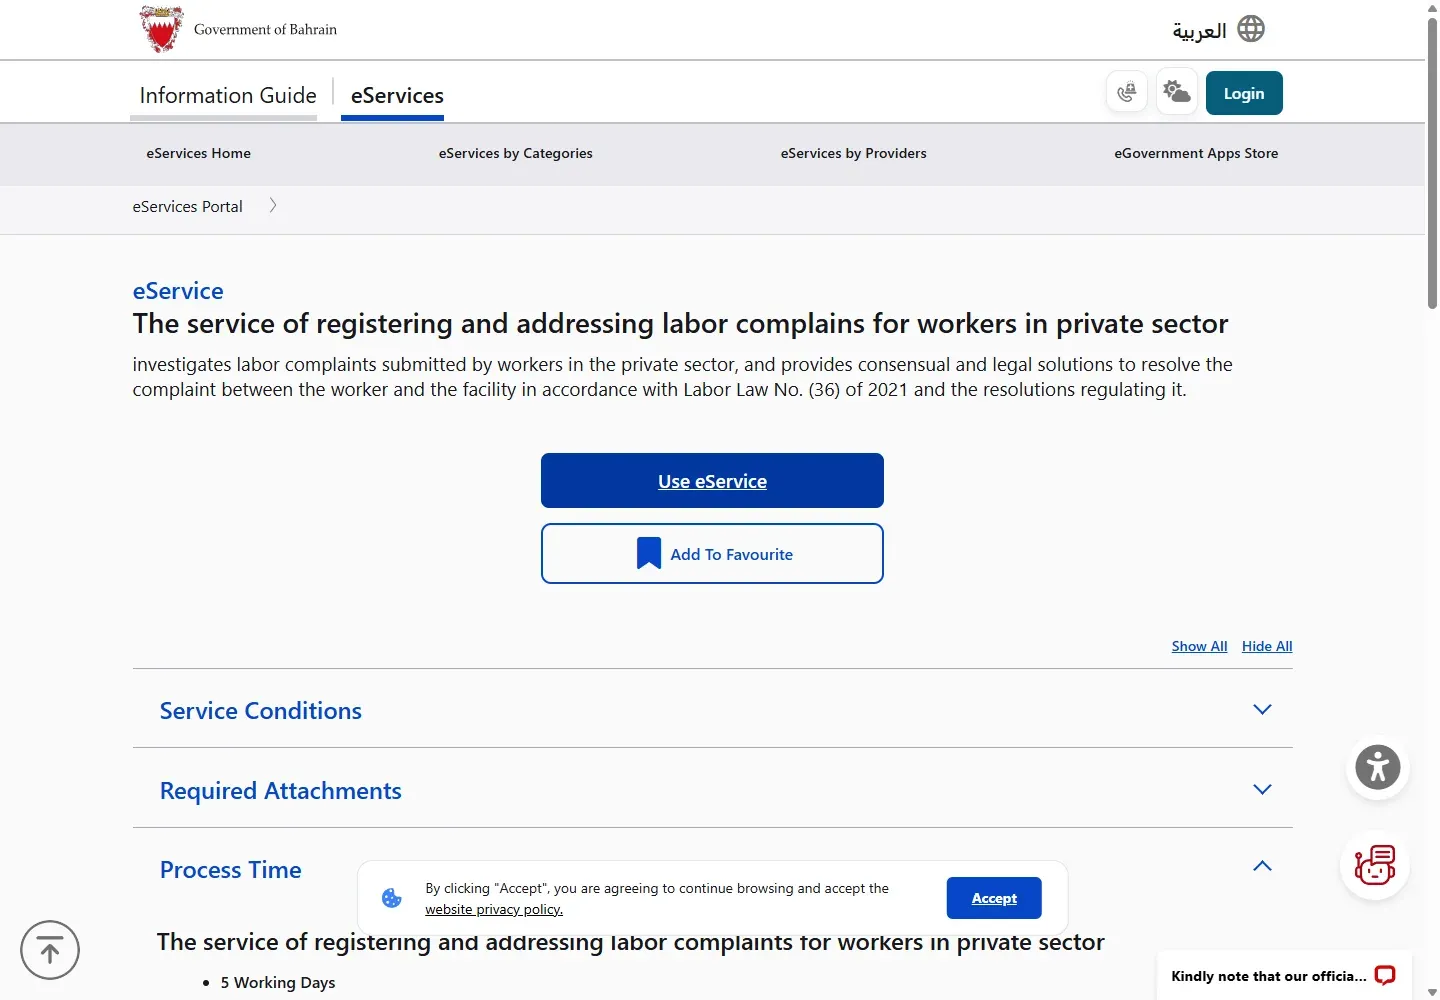Click the breadcrumb chevron after eServices Portal

click(272, 206)
